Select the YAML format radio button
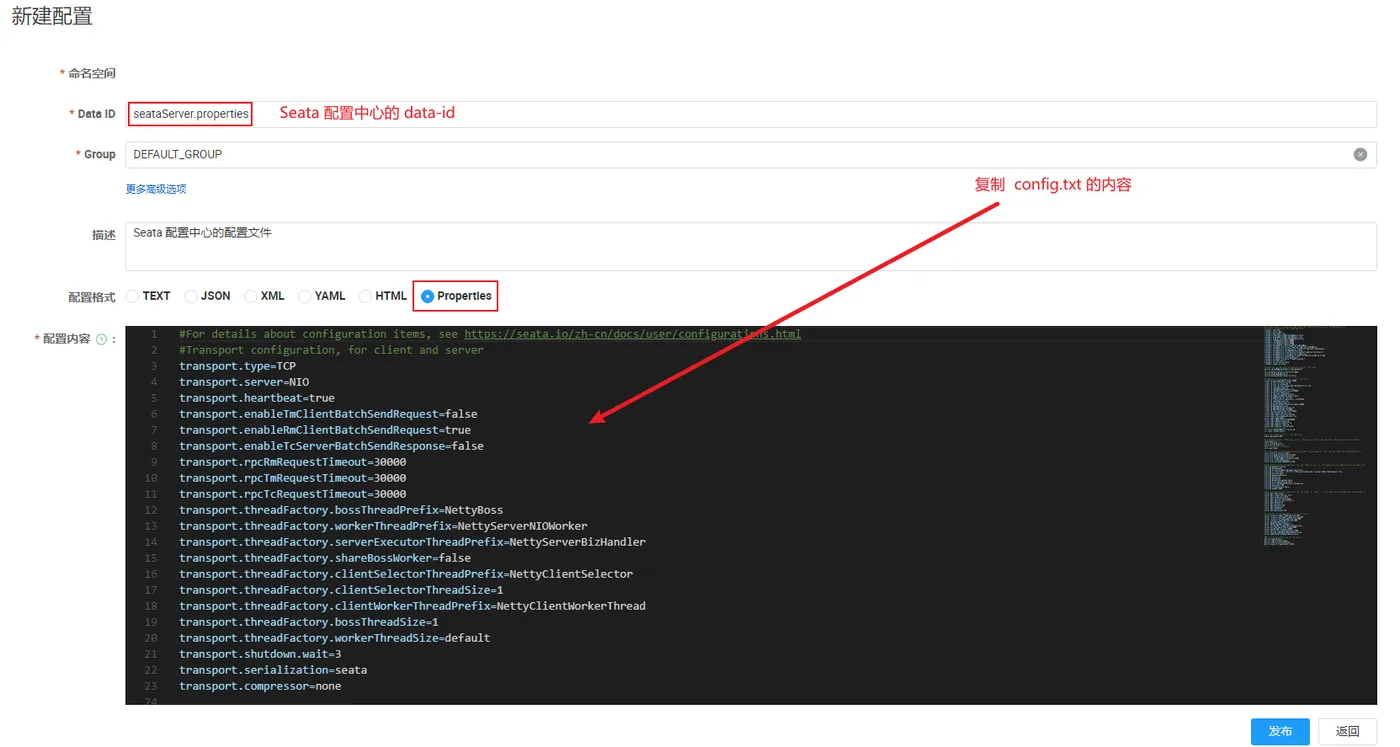This screenshot has height=747, width=1400. point(305,296)
